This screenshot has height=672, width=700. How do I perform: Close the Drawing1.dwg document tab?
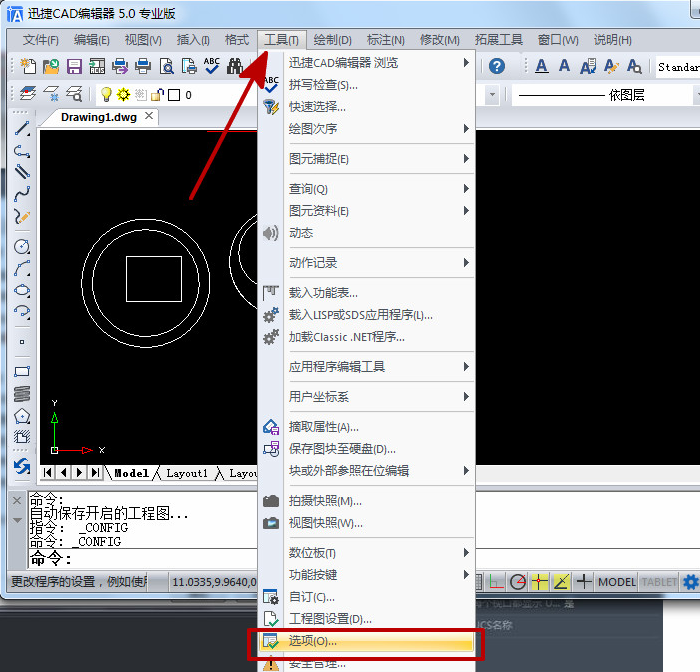[x=149, y=116]
